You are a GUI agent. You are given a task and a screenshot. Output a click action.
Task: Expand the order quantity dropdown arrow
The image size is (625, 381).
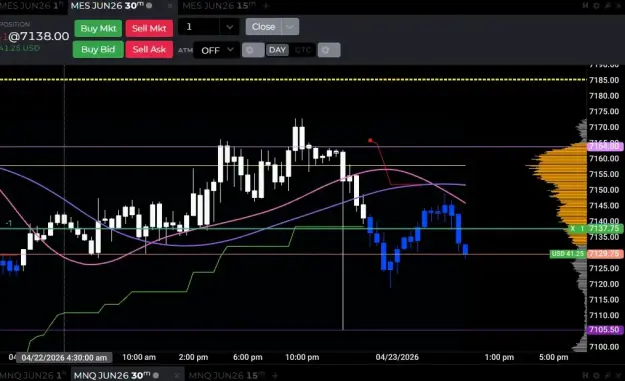(x=230, y=27)
